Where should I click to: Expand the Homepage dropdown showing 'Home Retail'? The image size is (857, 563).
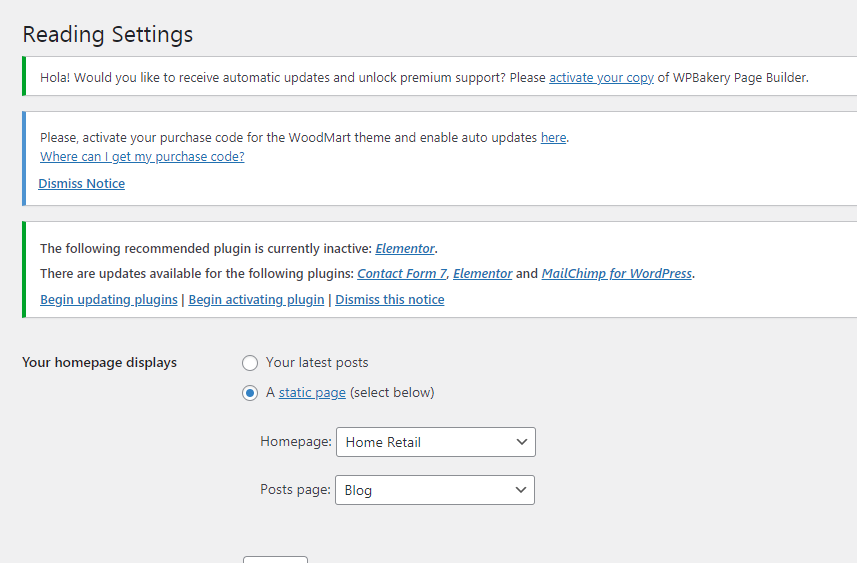436,442
